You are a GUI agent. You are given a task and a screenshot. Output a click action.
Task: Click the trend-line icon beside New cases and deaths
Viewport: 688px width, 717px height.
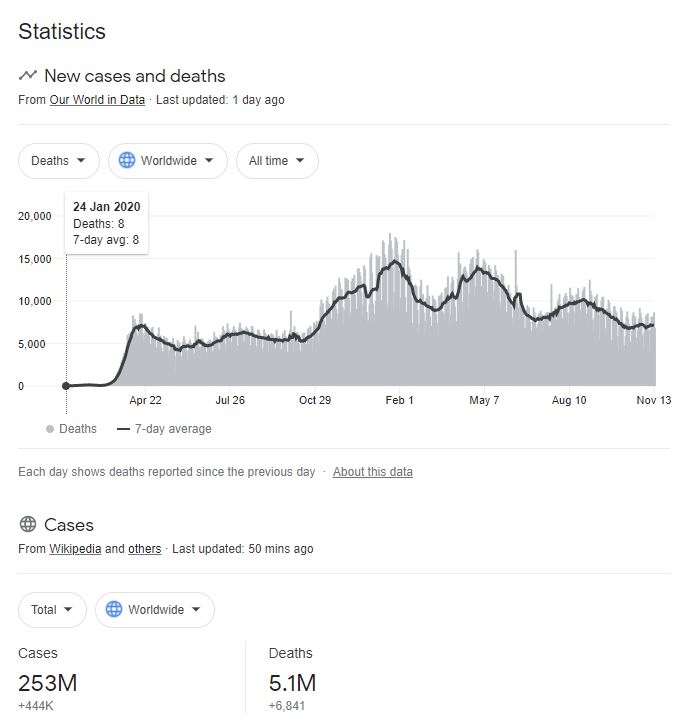tap(28, 75)
